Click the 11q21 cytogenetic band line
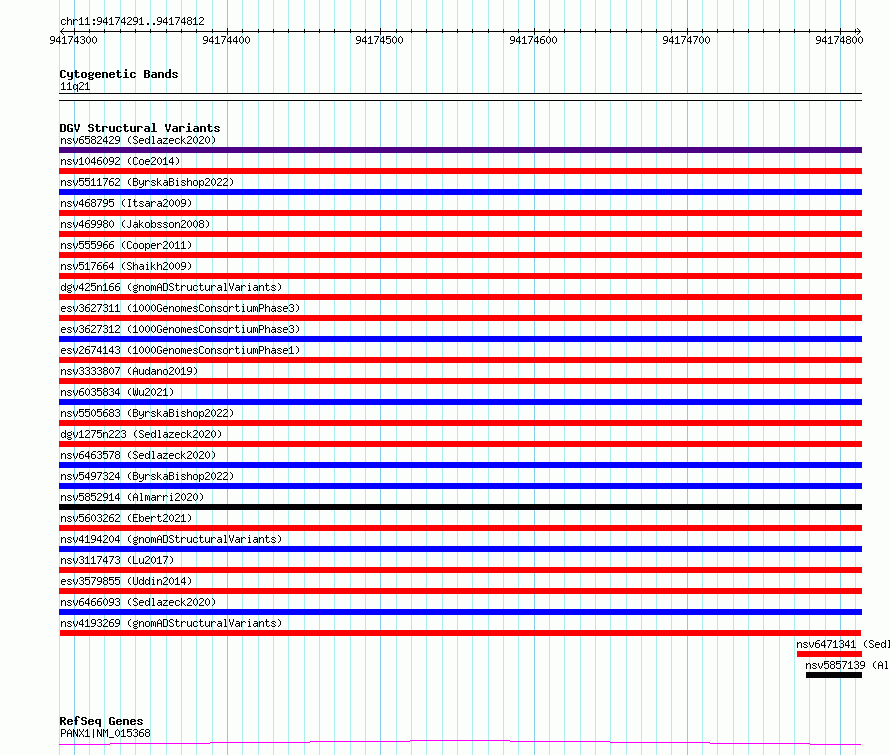The image size is (890, 755). click(460, 97)
